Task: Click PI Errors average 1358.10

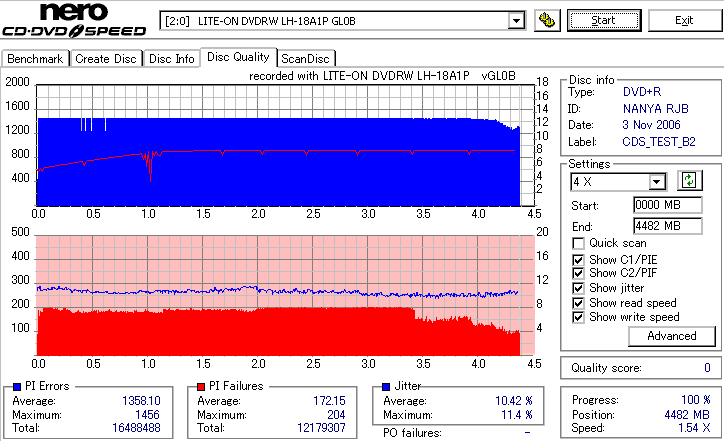Action: [141, 401]
